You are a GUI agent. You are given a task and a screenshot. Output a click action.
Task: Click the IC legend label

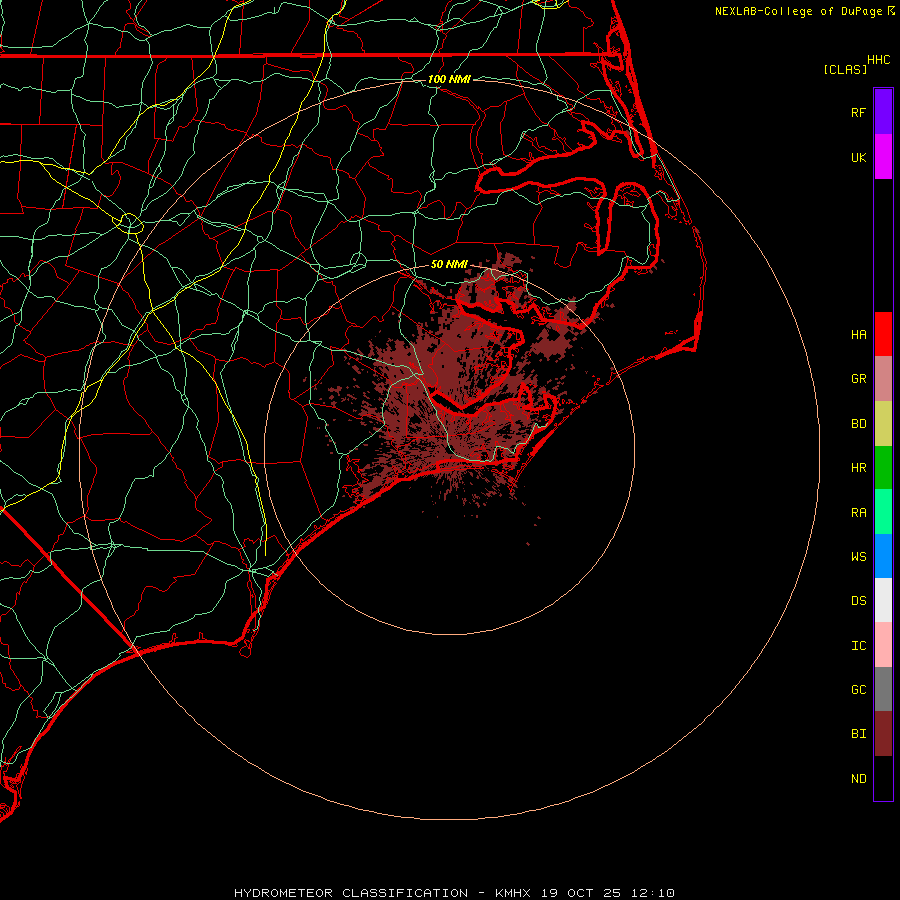tap(858, 646)
